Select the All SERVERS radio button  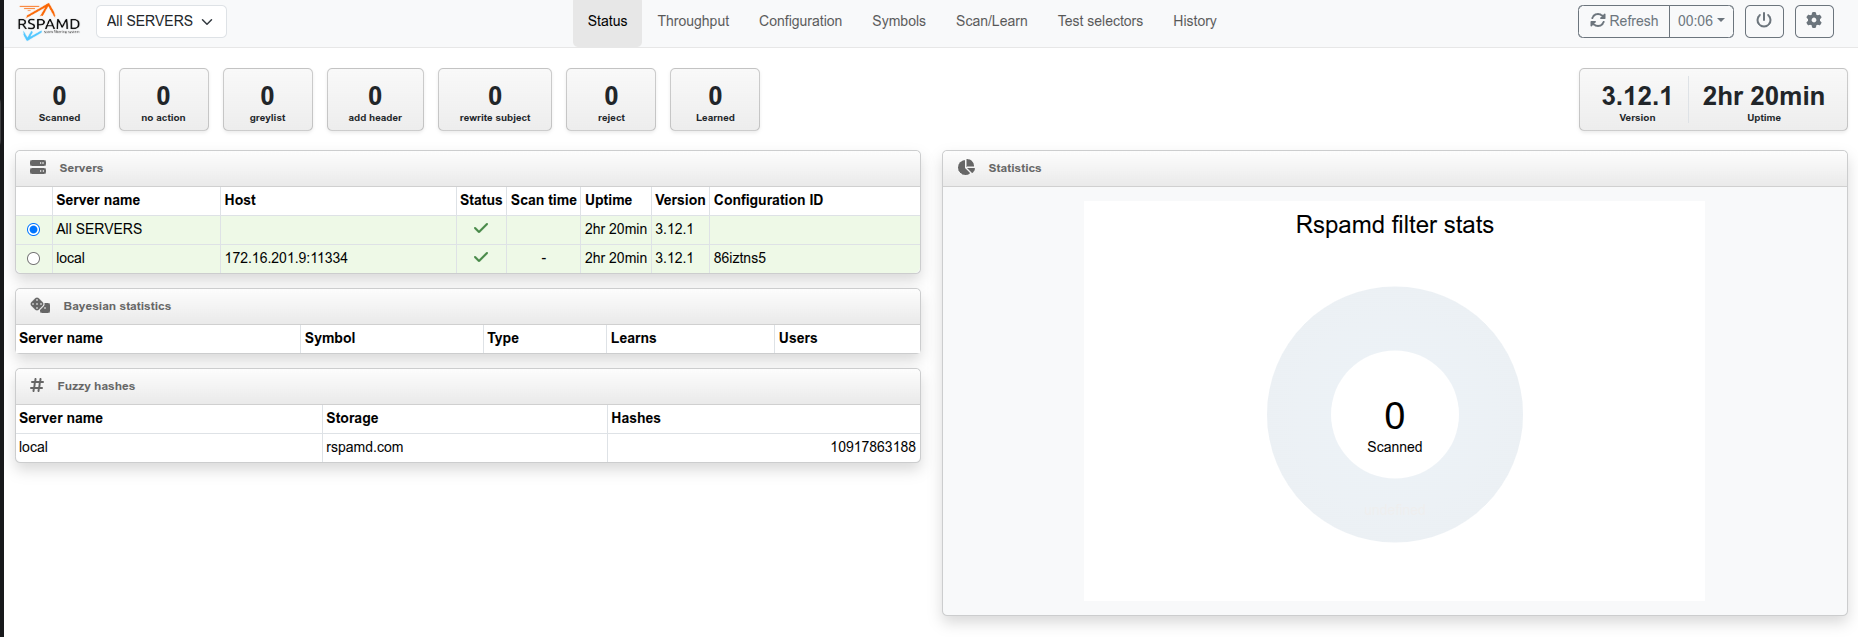(x=34, y=230)
